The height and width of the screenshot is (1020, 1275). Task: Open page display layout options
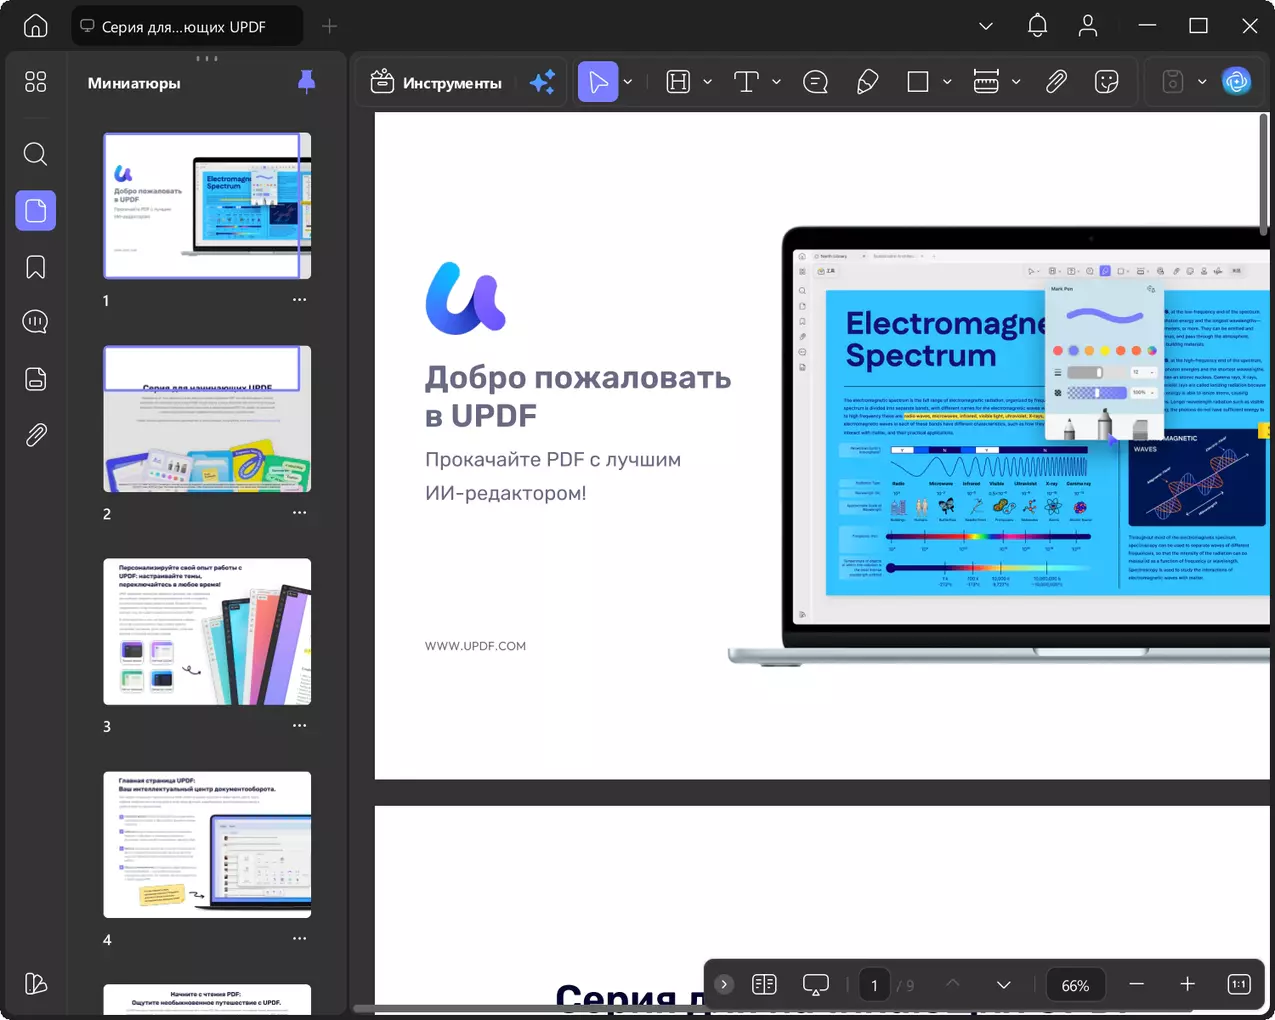coord(764,985)
